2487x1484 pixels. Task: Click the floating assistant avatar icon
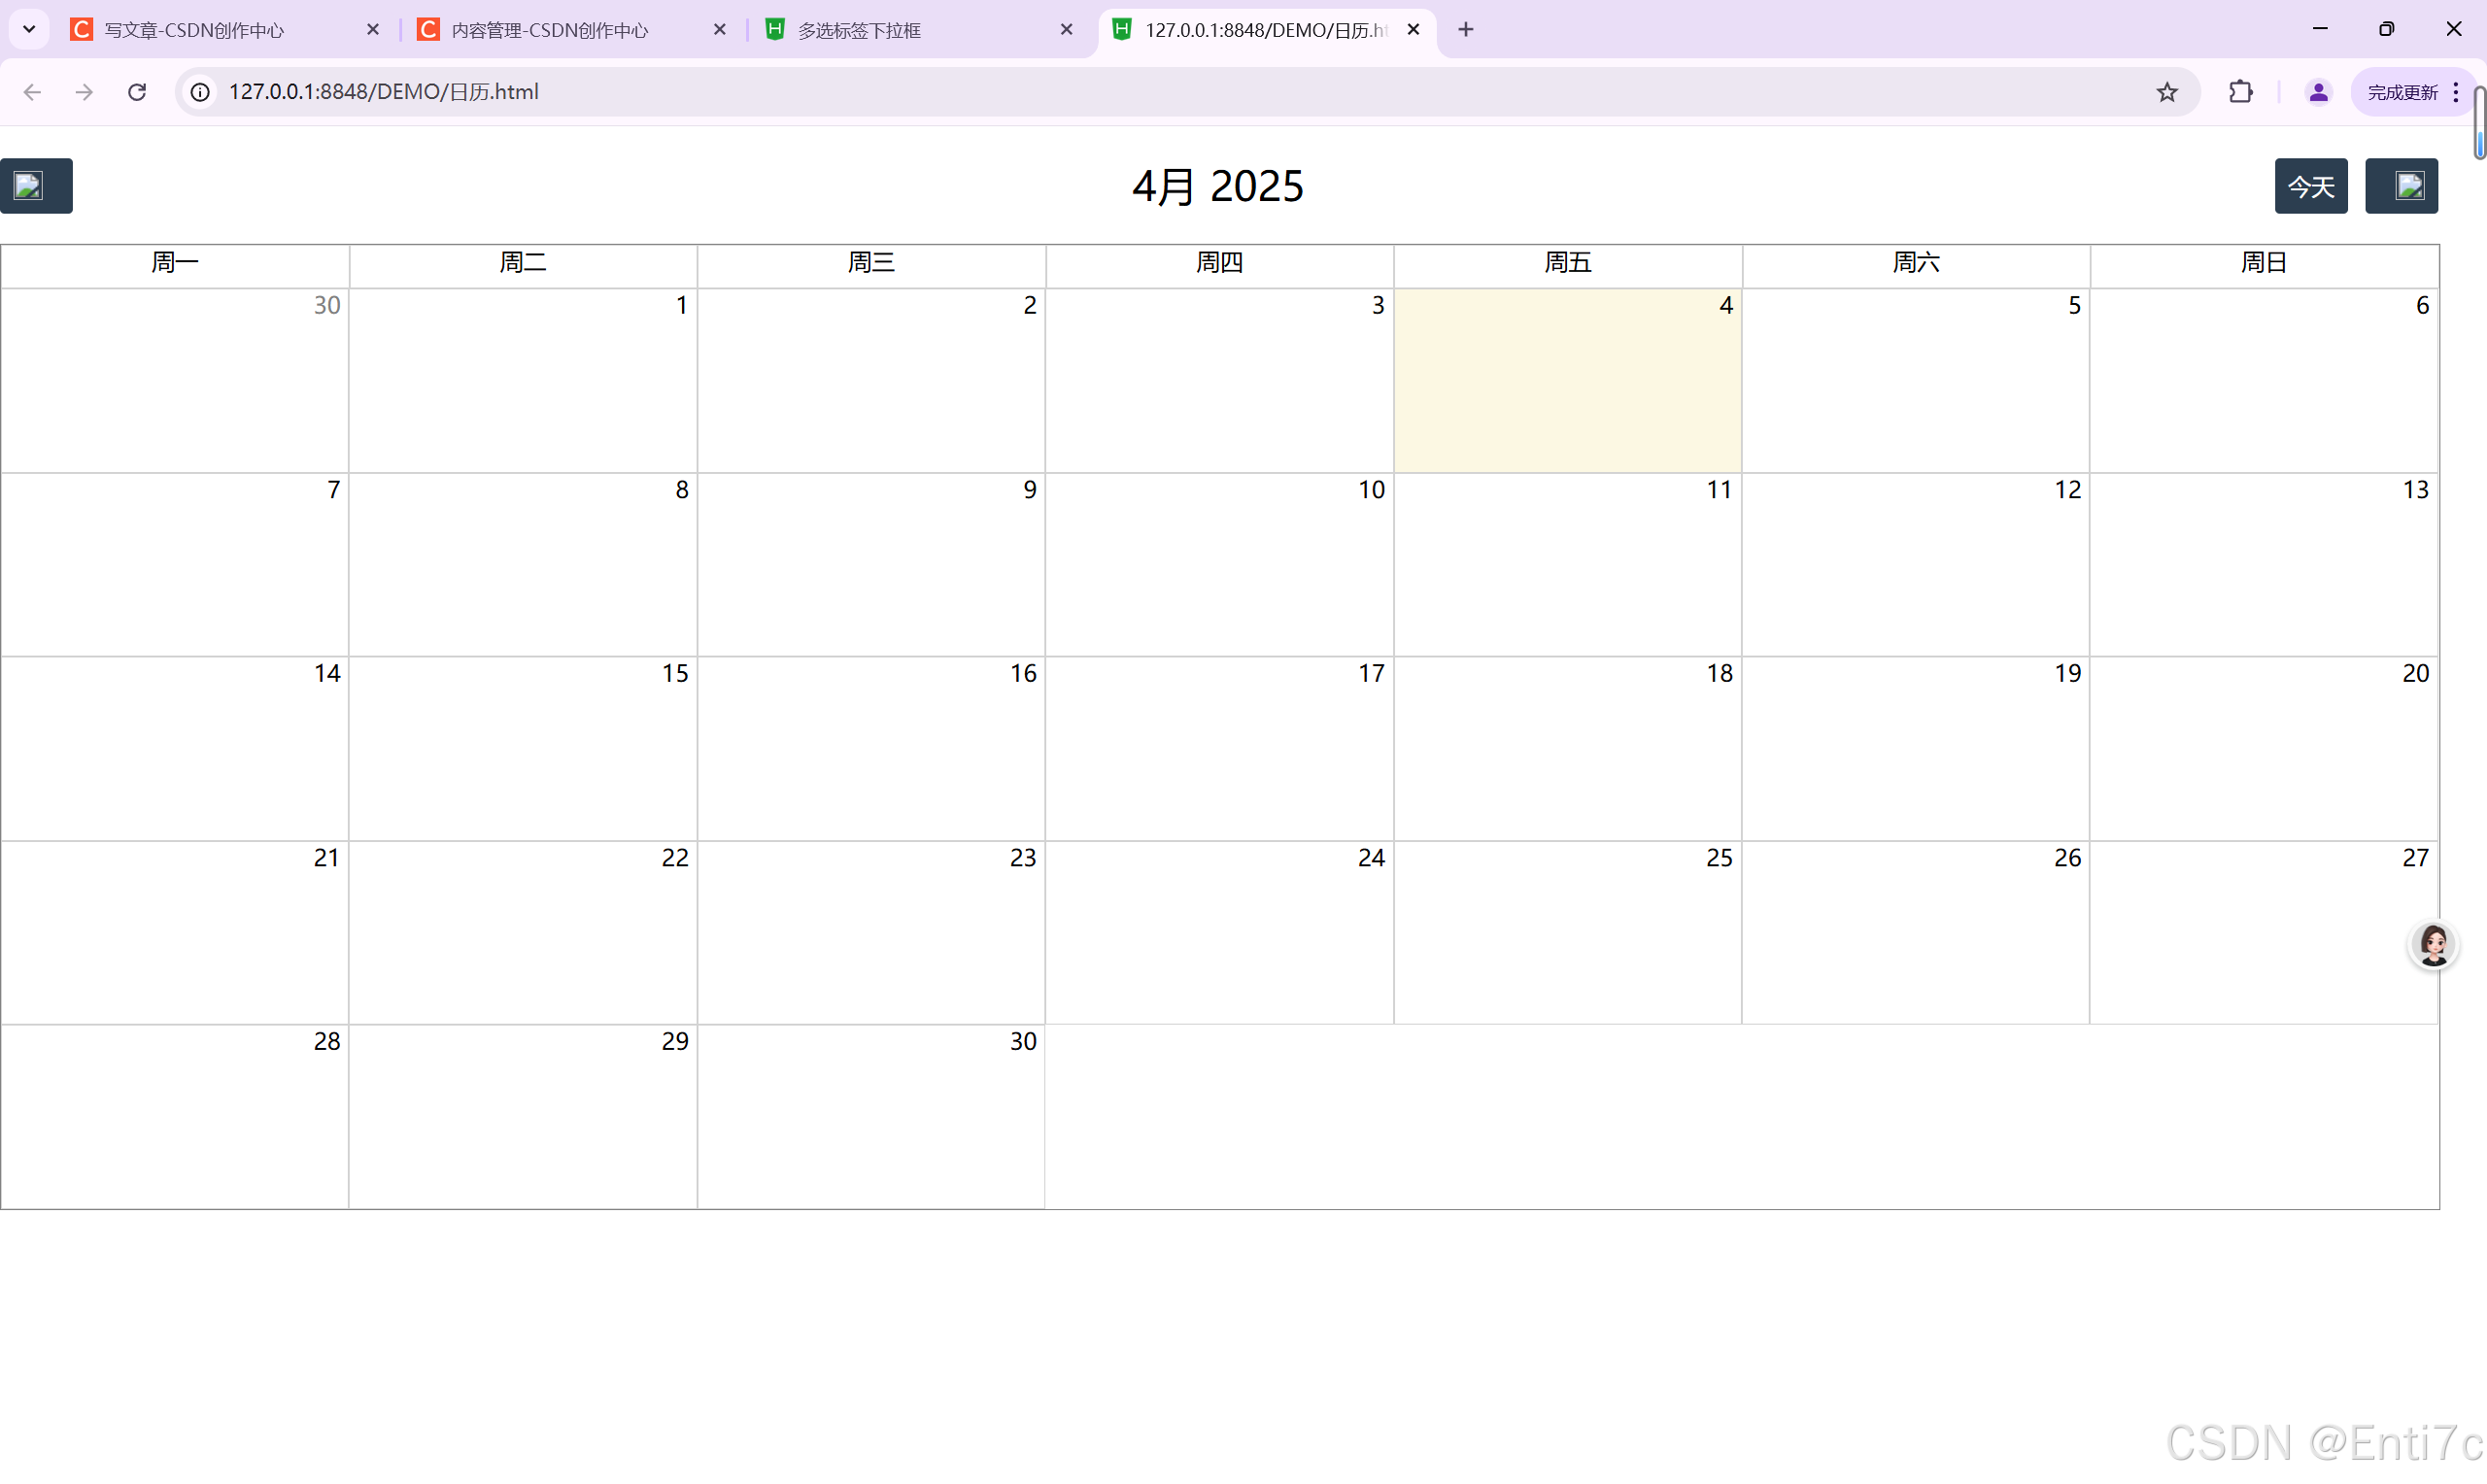[x=2432, y=944]
